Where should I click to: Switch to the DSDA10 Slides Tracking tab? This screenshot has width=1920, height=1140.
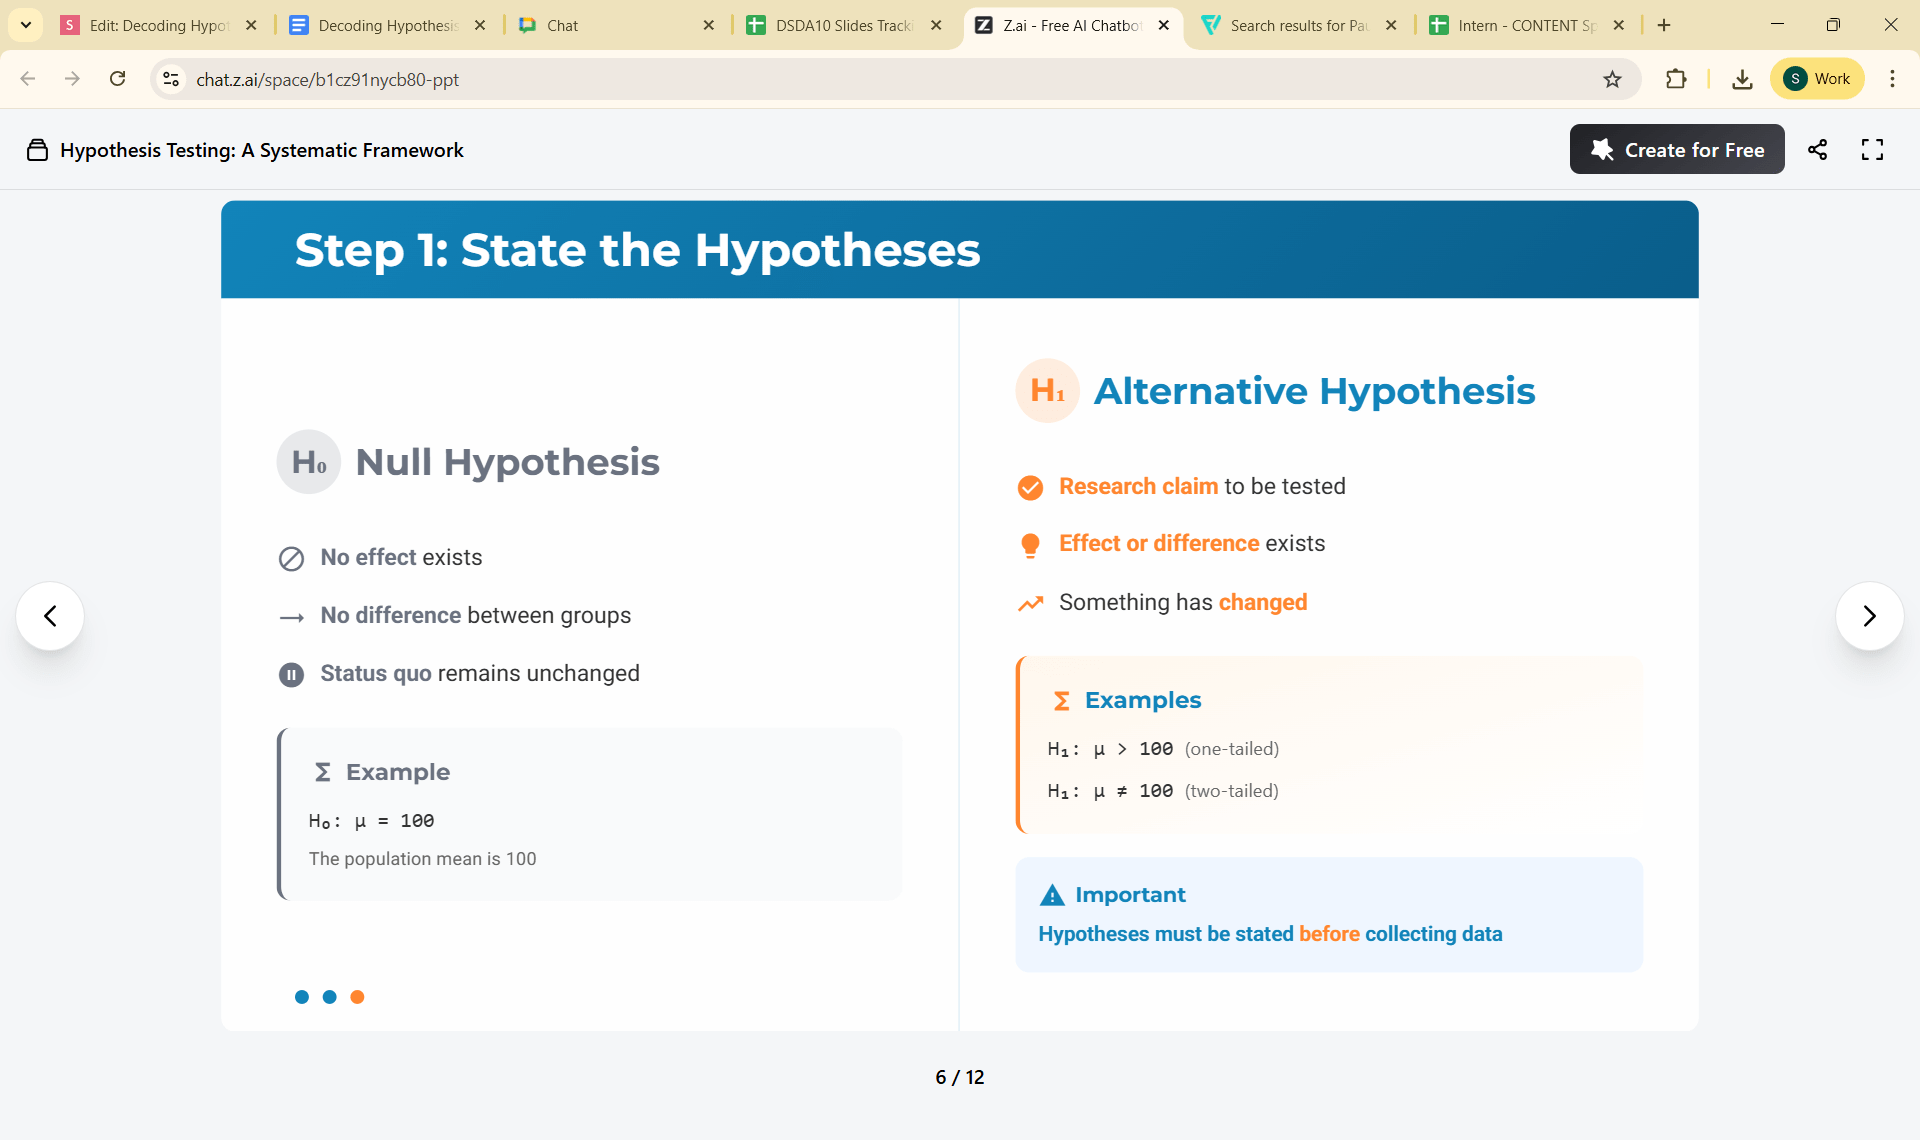(x=843, y=25)
